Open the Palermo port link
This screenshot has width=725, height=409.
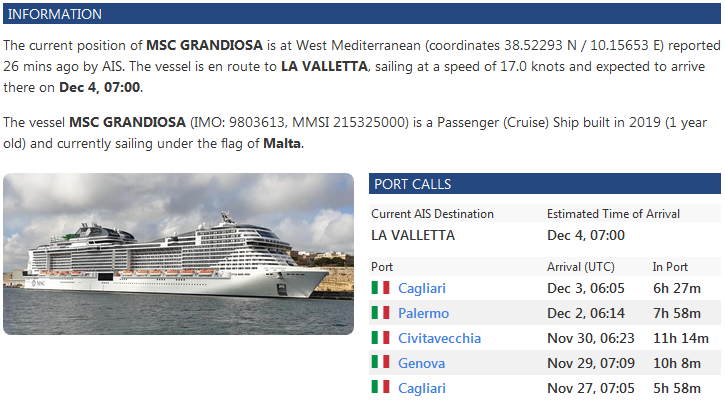click(x=423, y=313)
